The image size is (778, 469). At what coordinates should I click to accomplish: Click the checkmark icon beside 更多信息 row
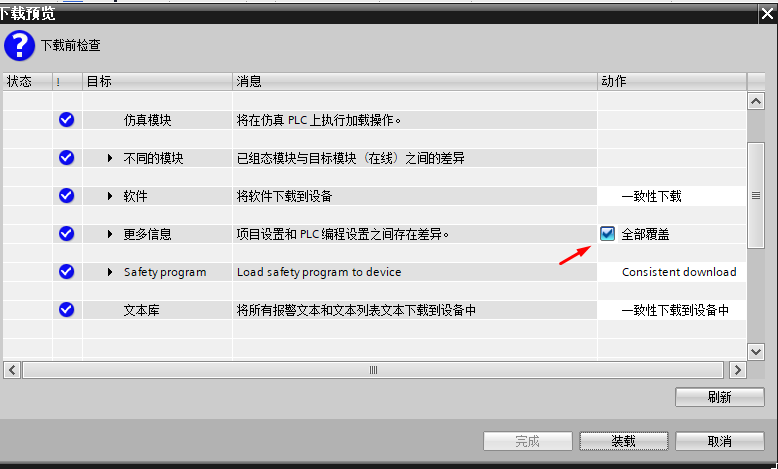pyautogui.click(x=66, y=234)
